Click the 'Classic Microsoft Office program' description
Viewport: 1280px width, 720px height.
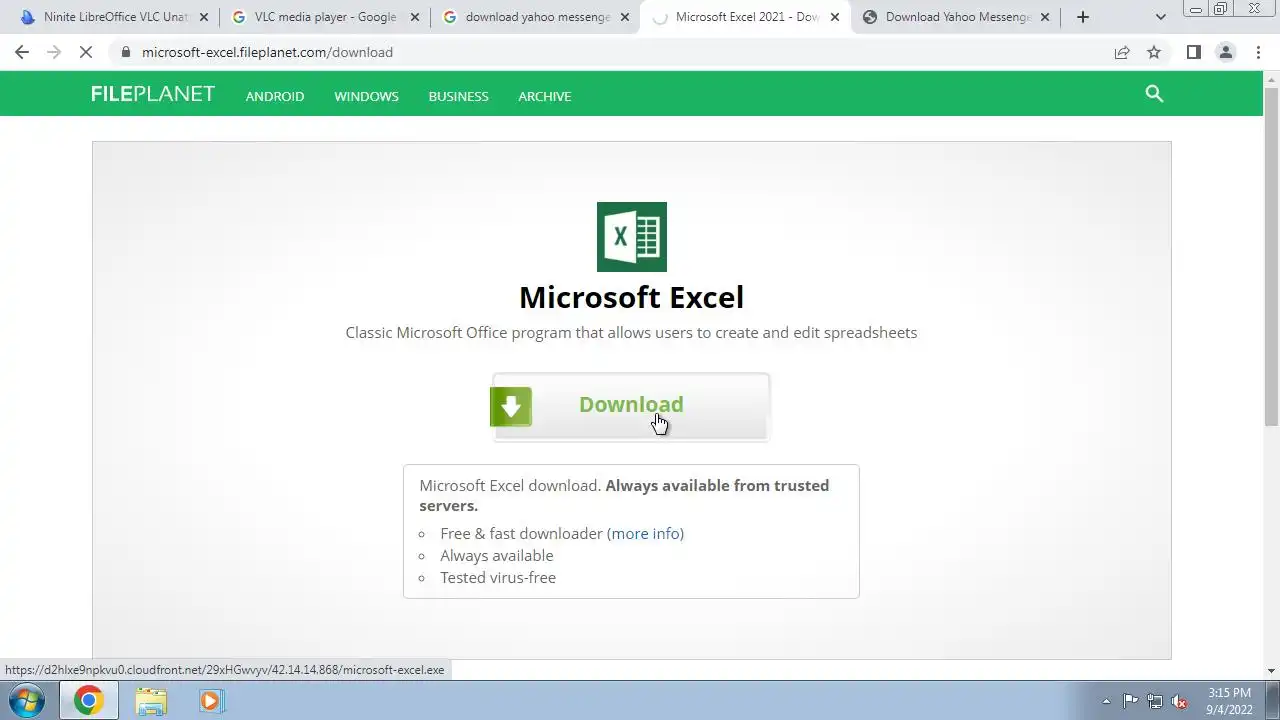[x=631, y=332]
